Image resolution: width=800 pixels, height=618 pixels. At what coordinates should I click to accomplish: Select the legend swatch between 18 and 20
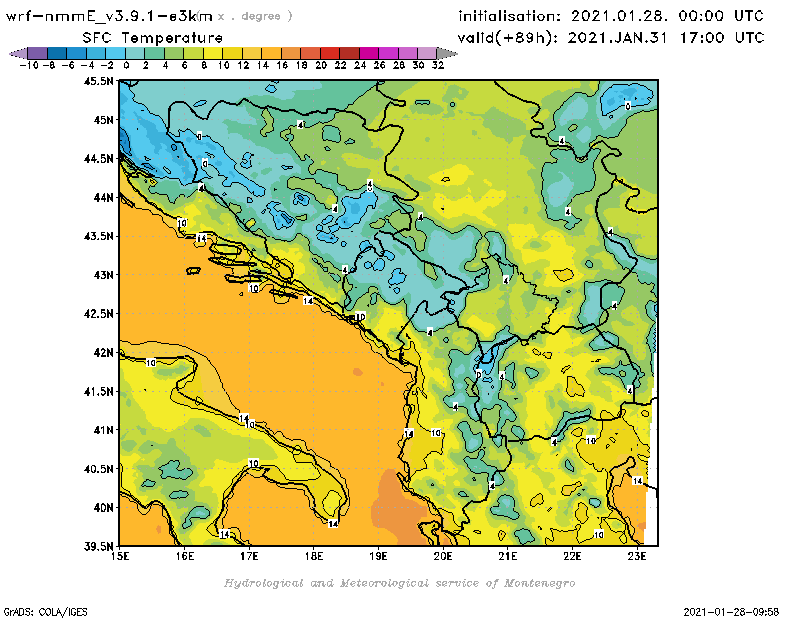(x=310, y=53)
